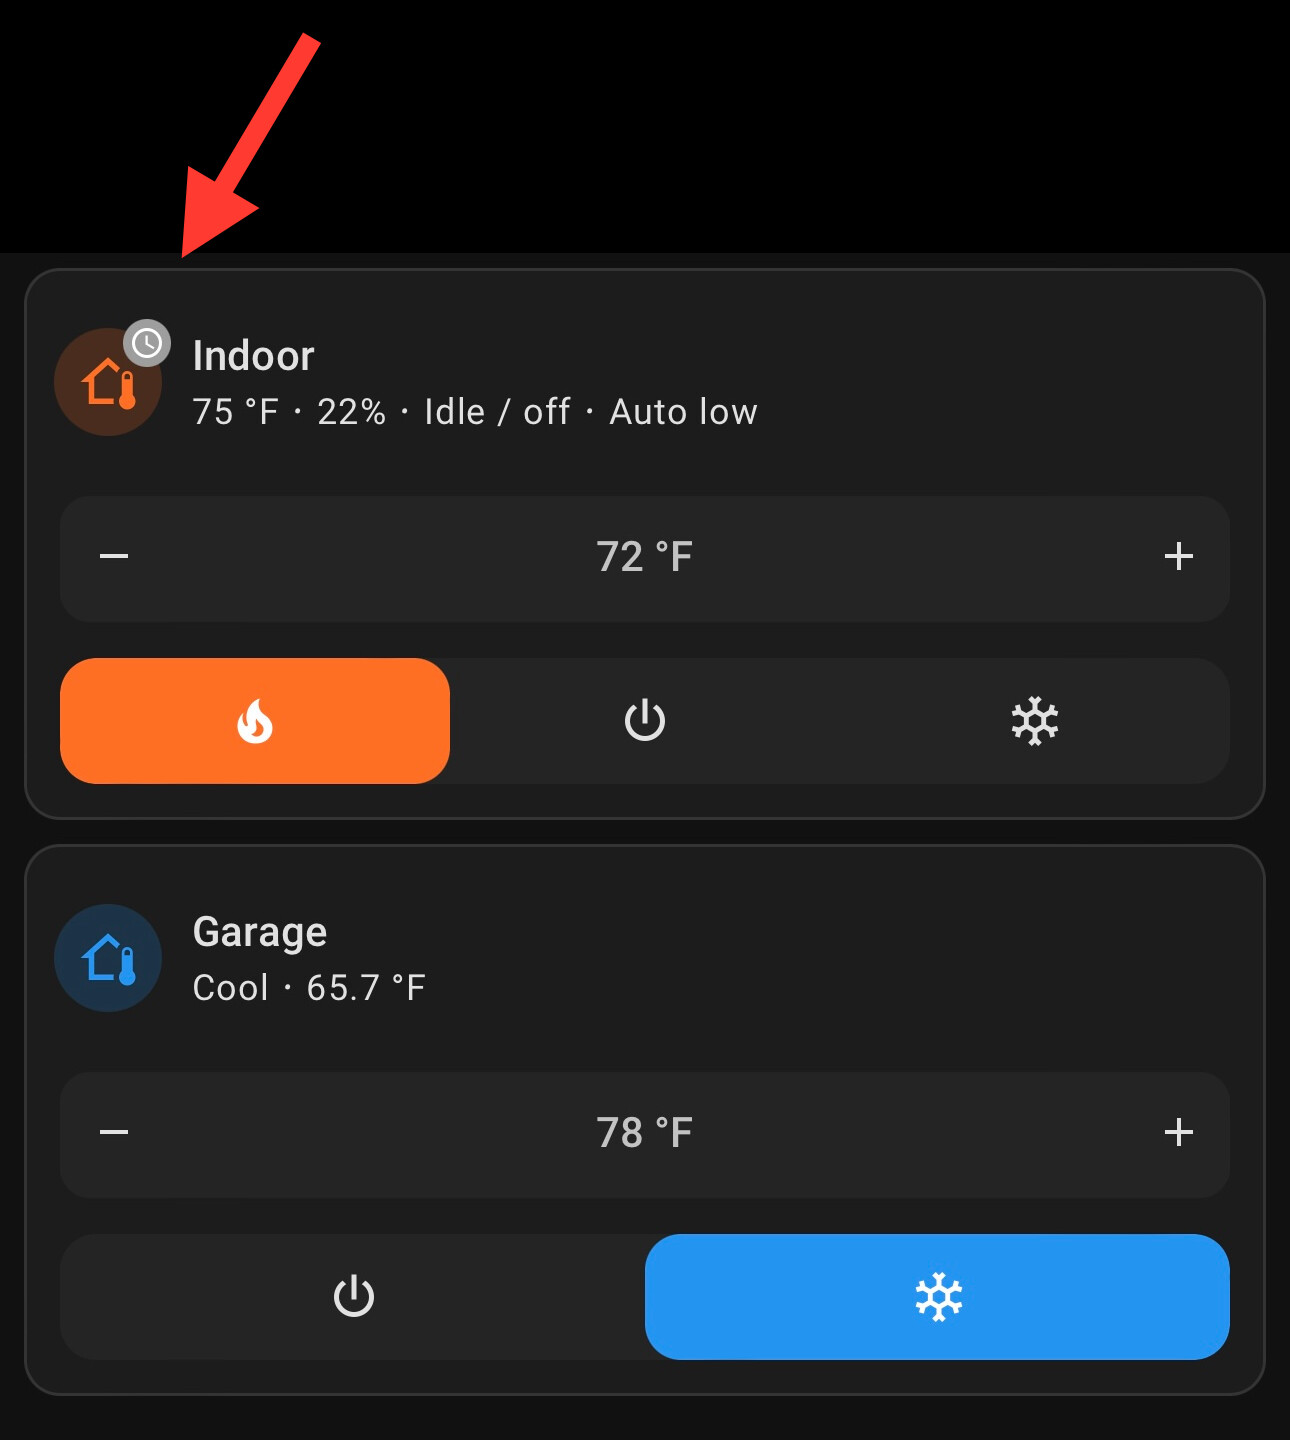
Task: Click the Indoor house-thermometer entity icon
Action: (x=107, y=381)
